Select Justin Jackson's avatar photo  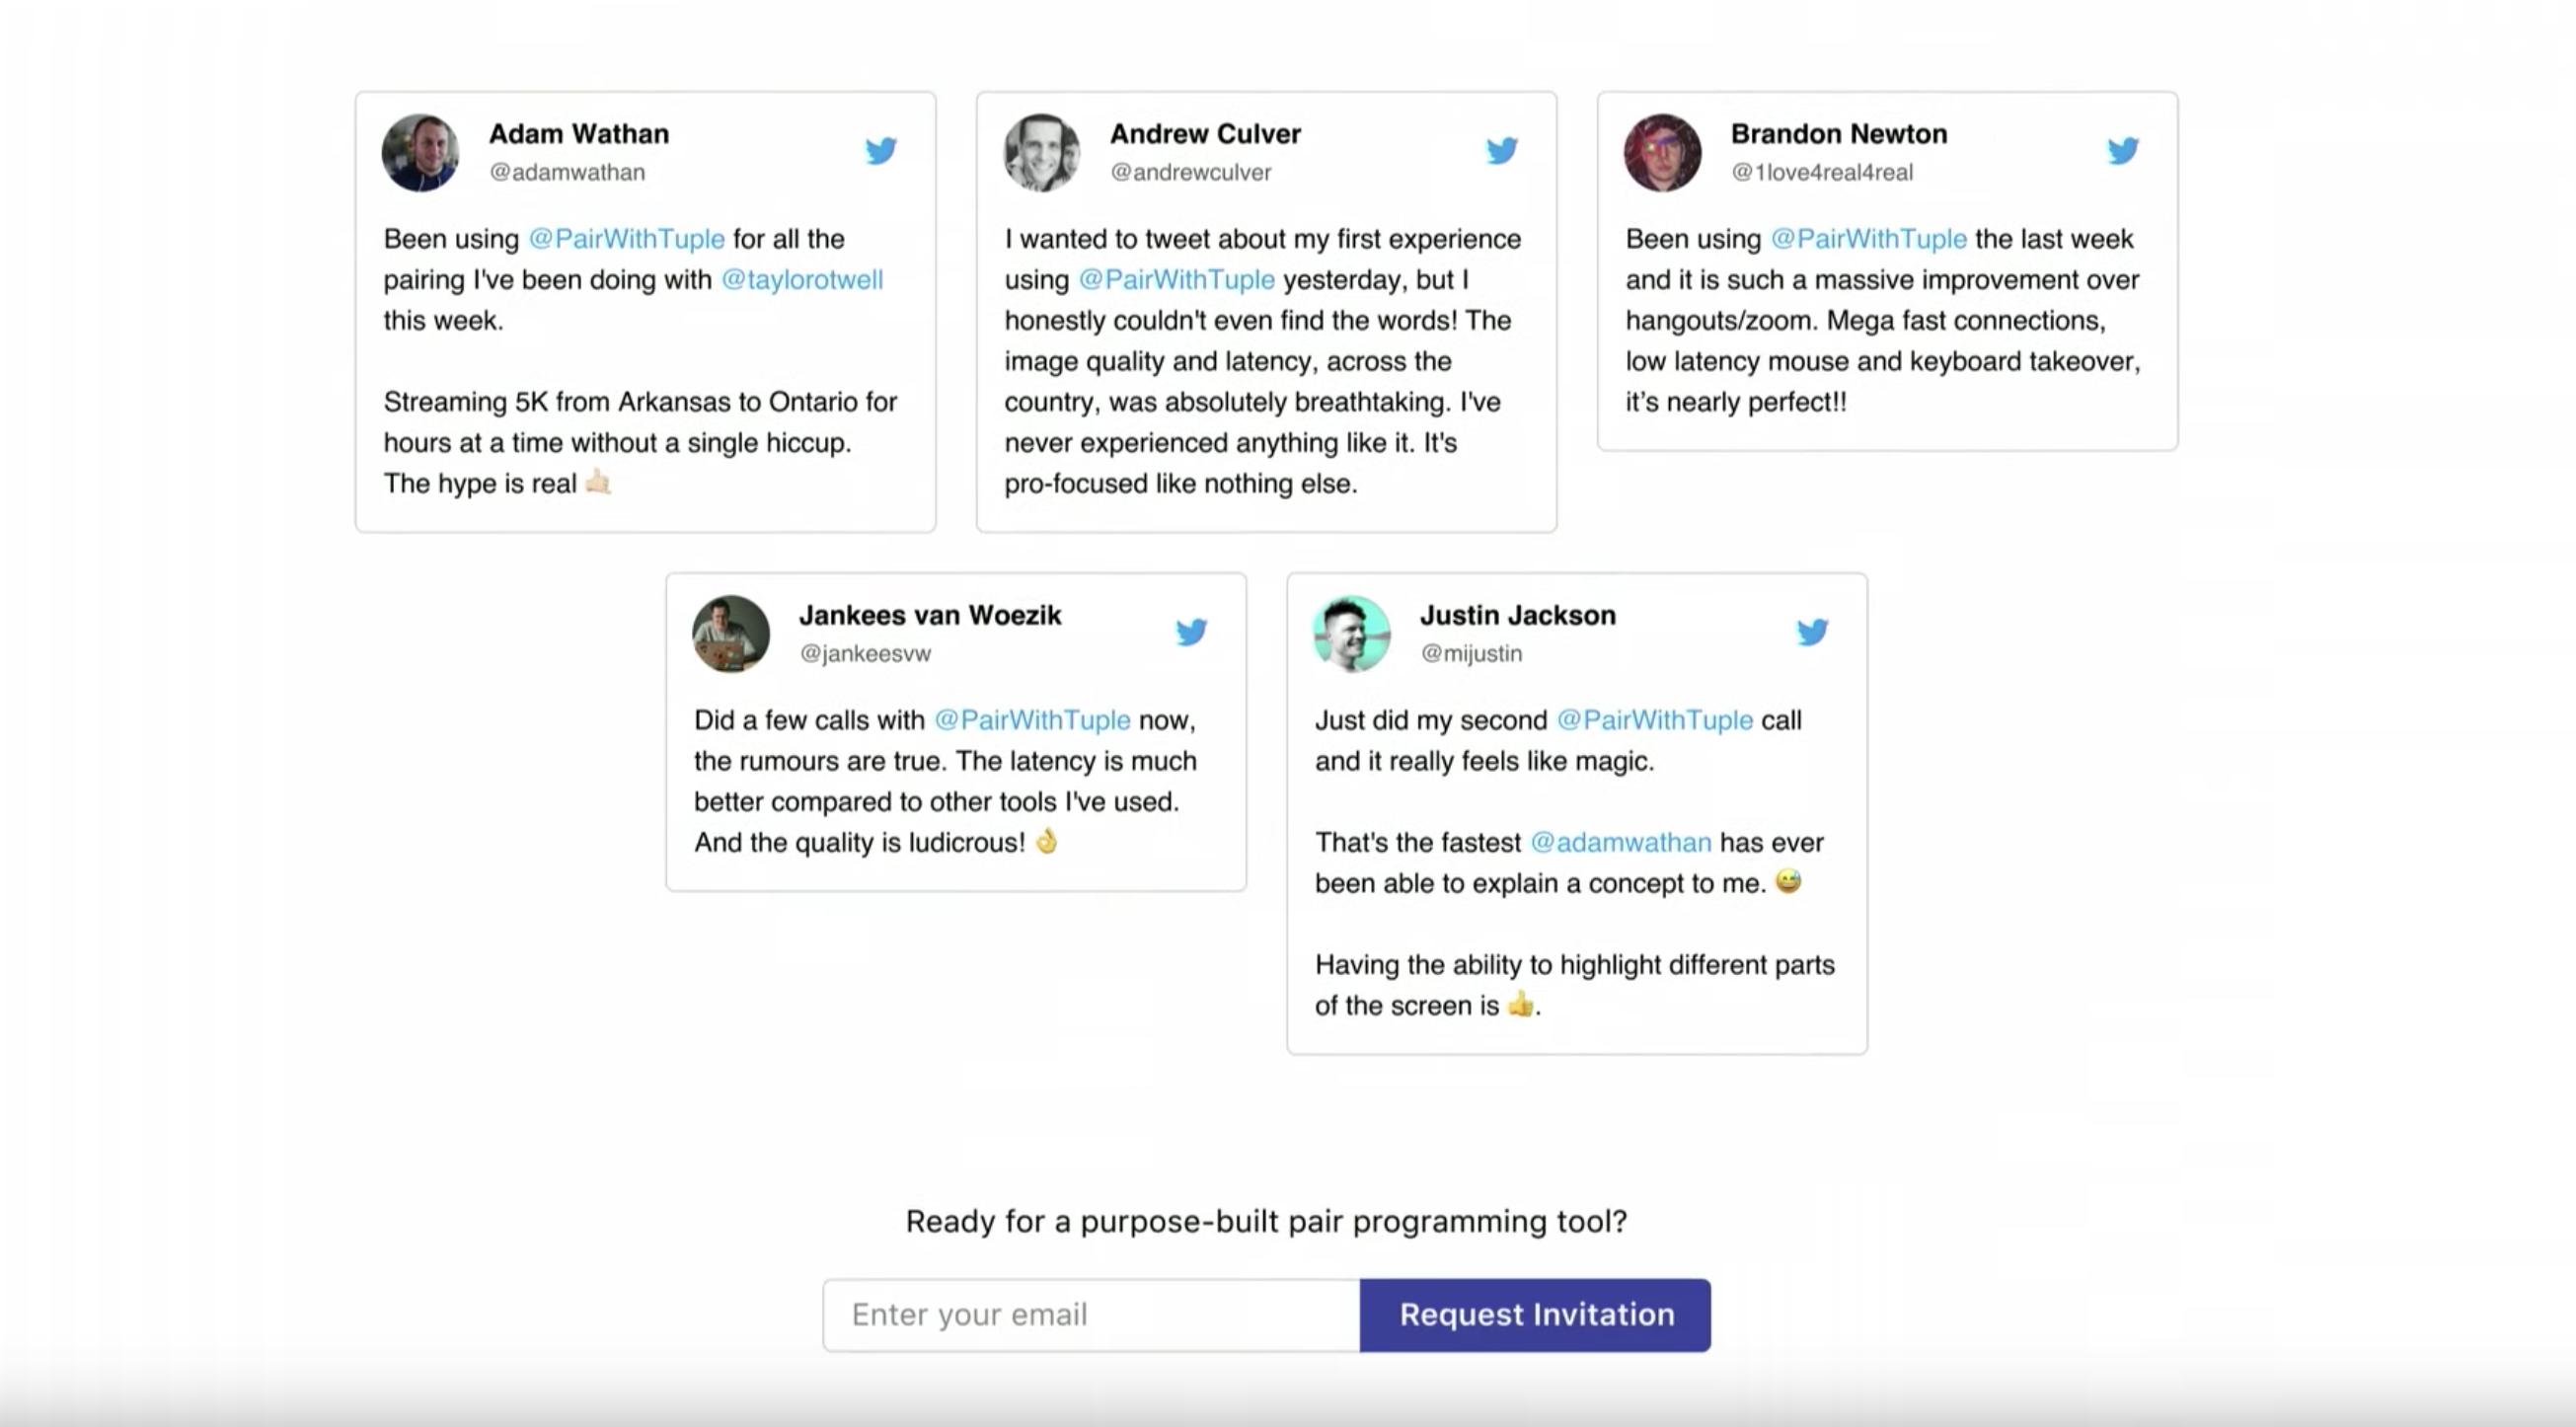[1352, 633]
